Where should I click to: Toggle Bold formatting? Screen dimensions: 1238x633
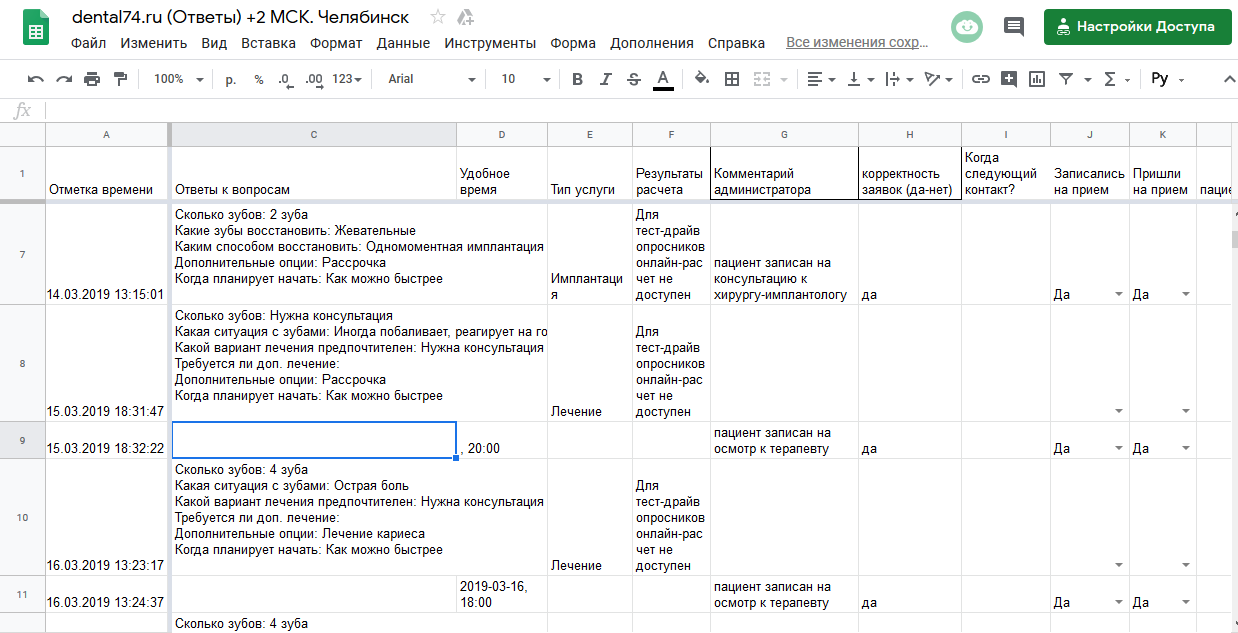(x=577, y=79)
